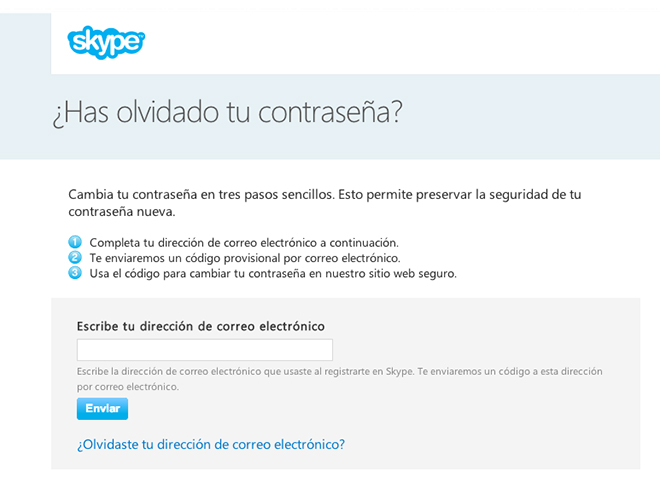
Task: Click the Skype logo
Action: [x=106, y=41]
